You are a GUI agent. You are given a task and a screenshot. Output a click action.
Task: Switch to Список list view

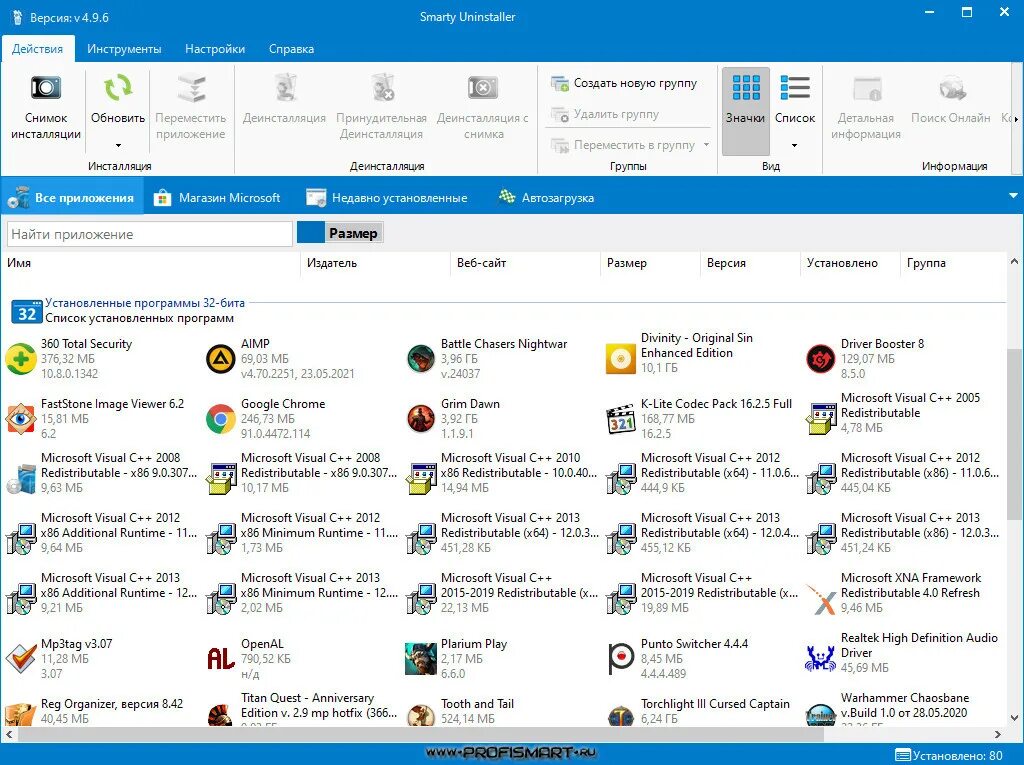pos(795,99)
